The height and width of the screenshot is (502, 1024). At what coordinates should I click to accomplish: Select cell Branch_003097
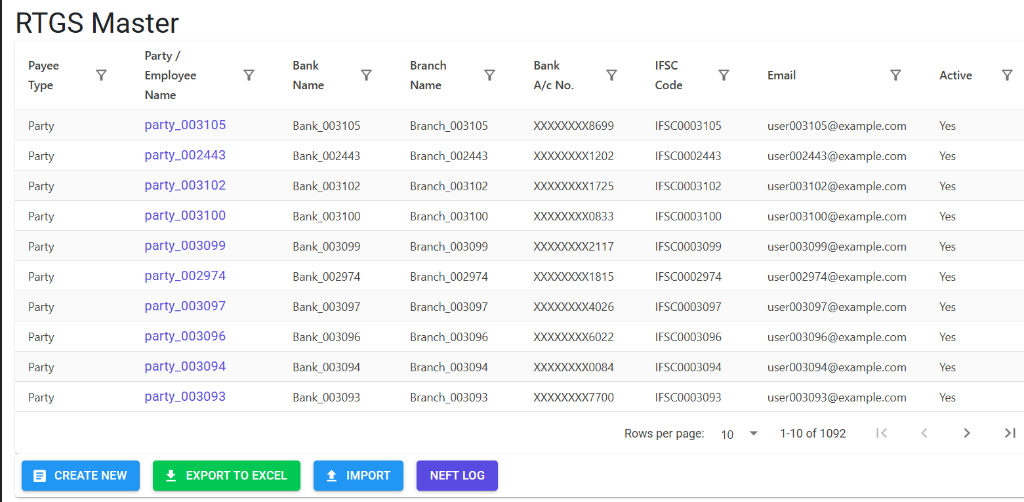(x=449, y=307)
